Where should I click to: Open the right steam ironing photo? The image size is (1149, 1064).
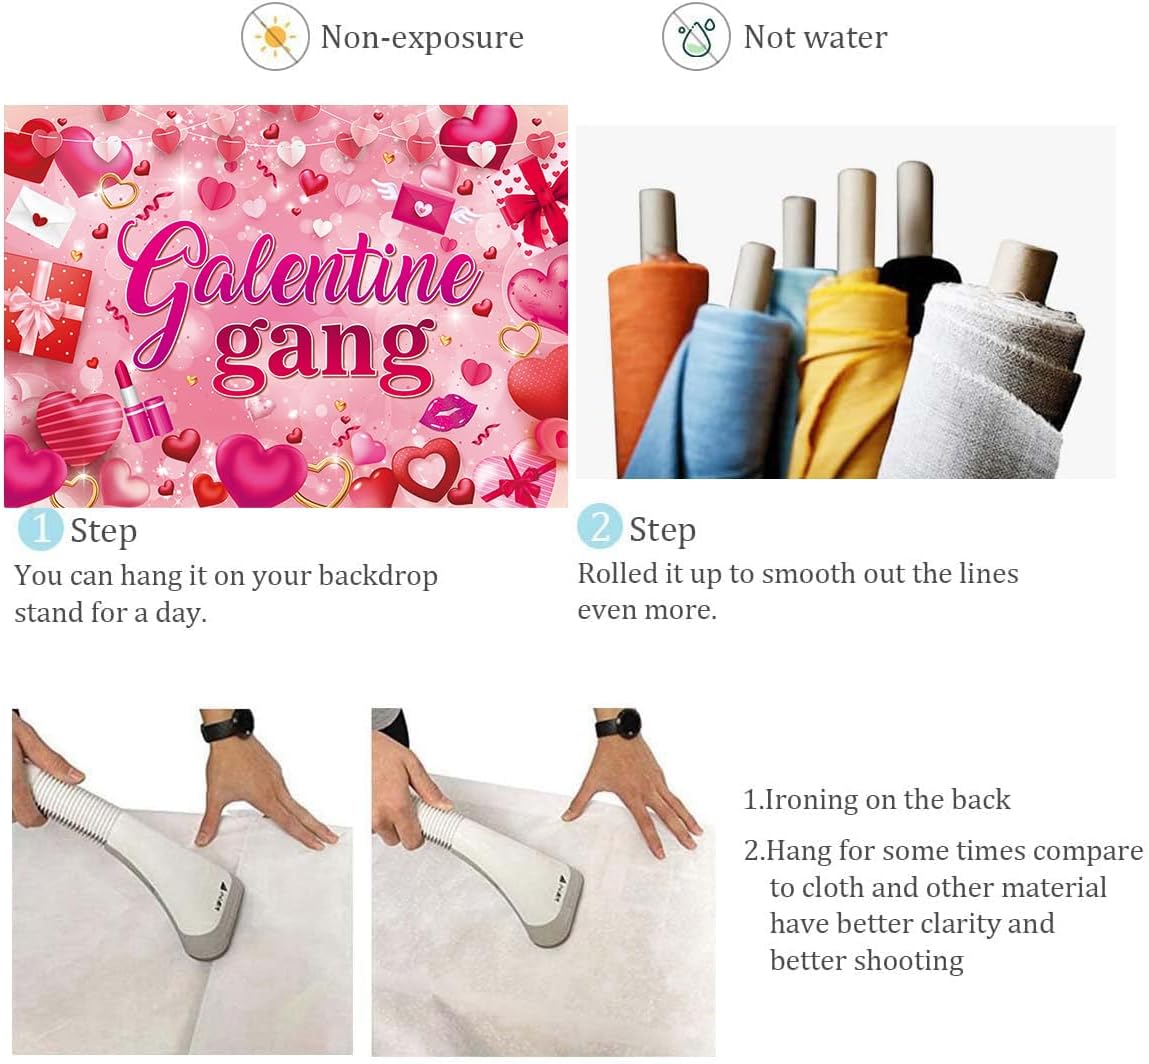pyautogui.click(x=543, y=882)
